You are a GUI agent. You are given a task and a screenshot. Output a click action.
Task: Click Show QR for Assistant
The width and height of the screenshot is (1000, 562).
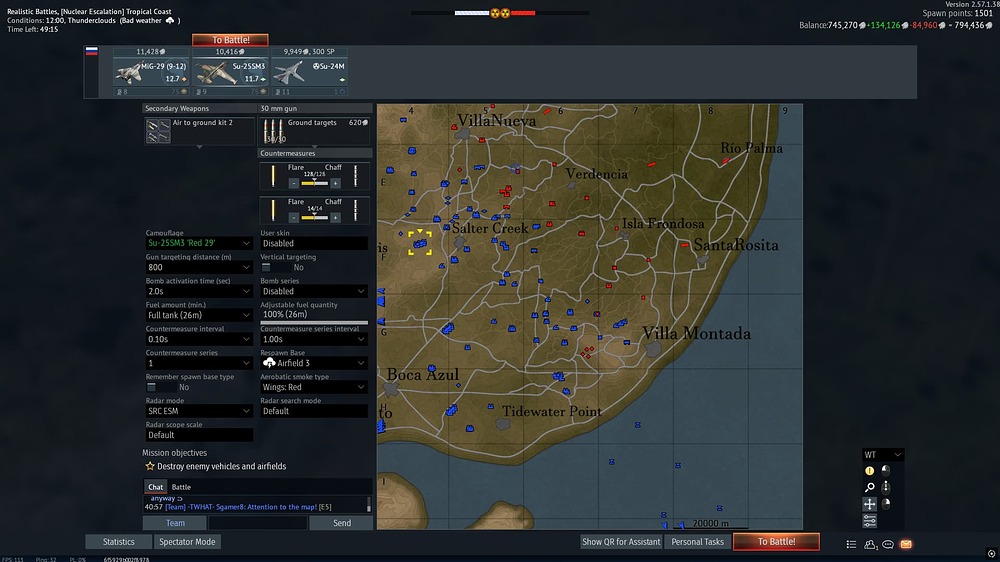pos(621,542)
